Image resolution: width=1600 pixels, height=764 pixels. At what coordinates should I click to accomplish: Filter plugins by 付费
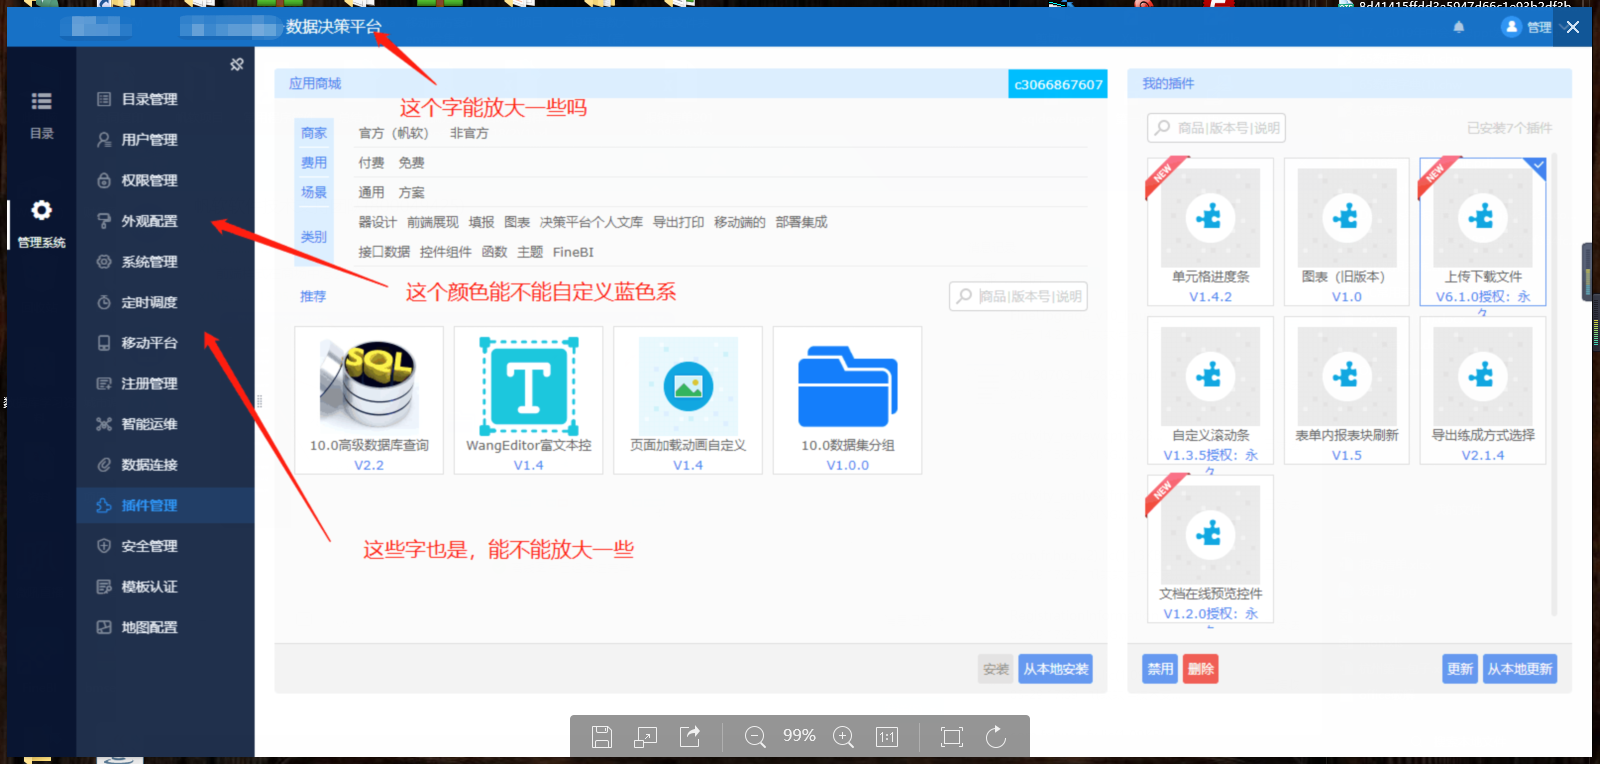pyautogui.click(x=371, y=163)
